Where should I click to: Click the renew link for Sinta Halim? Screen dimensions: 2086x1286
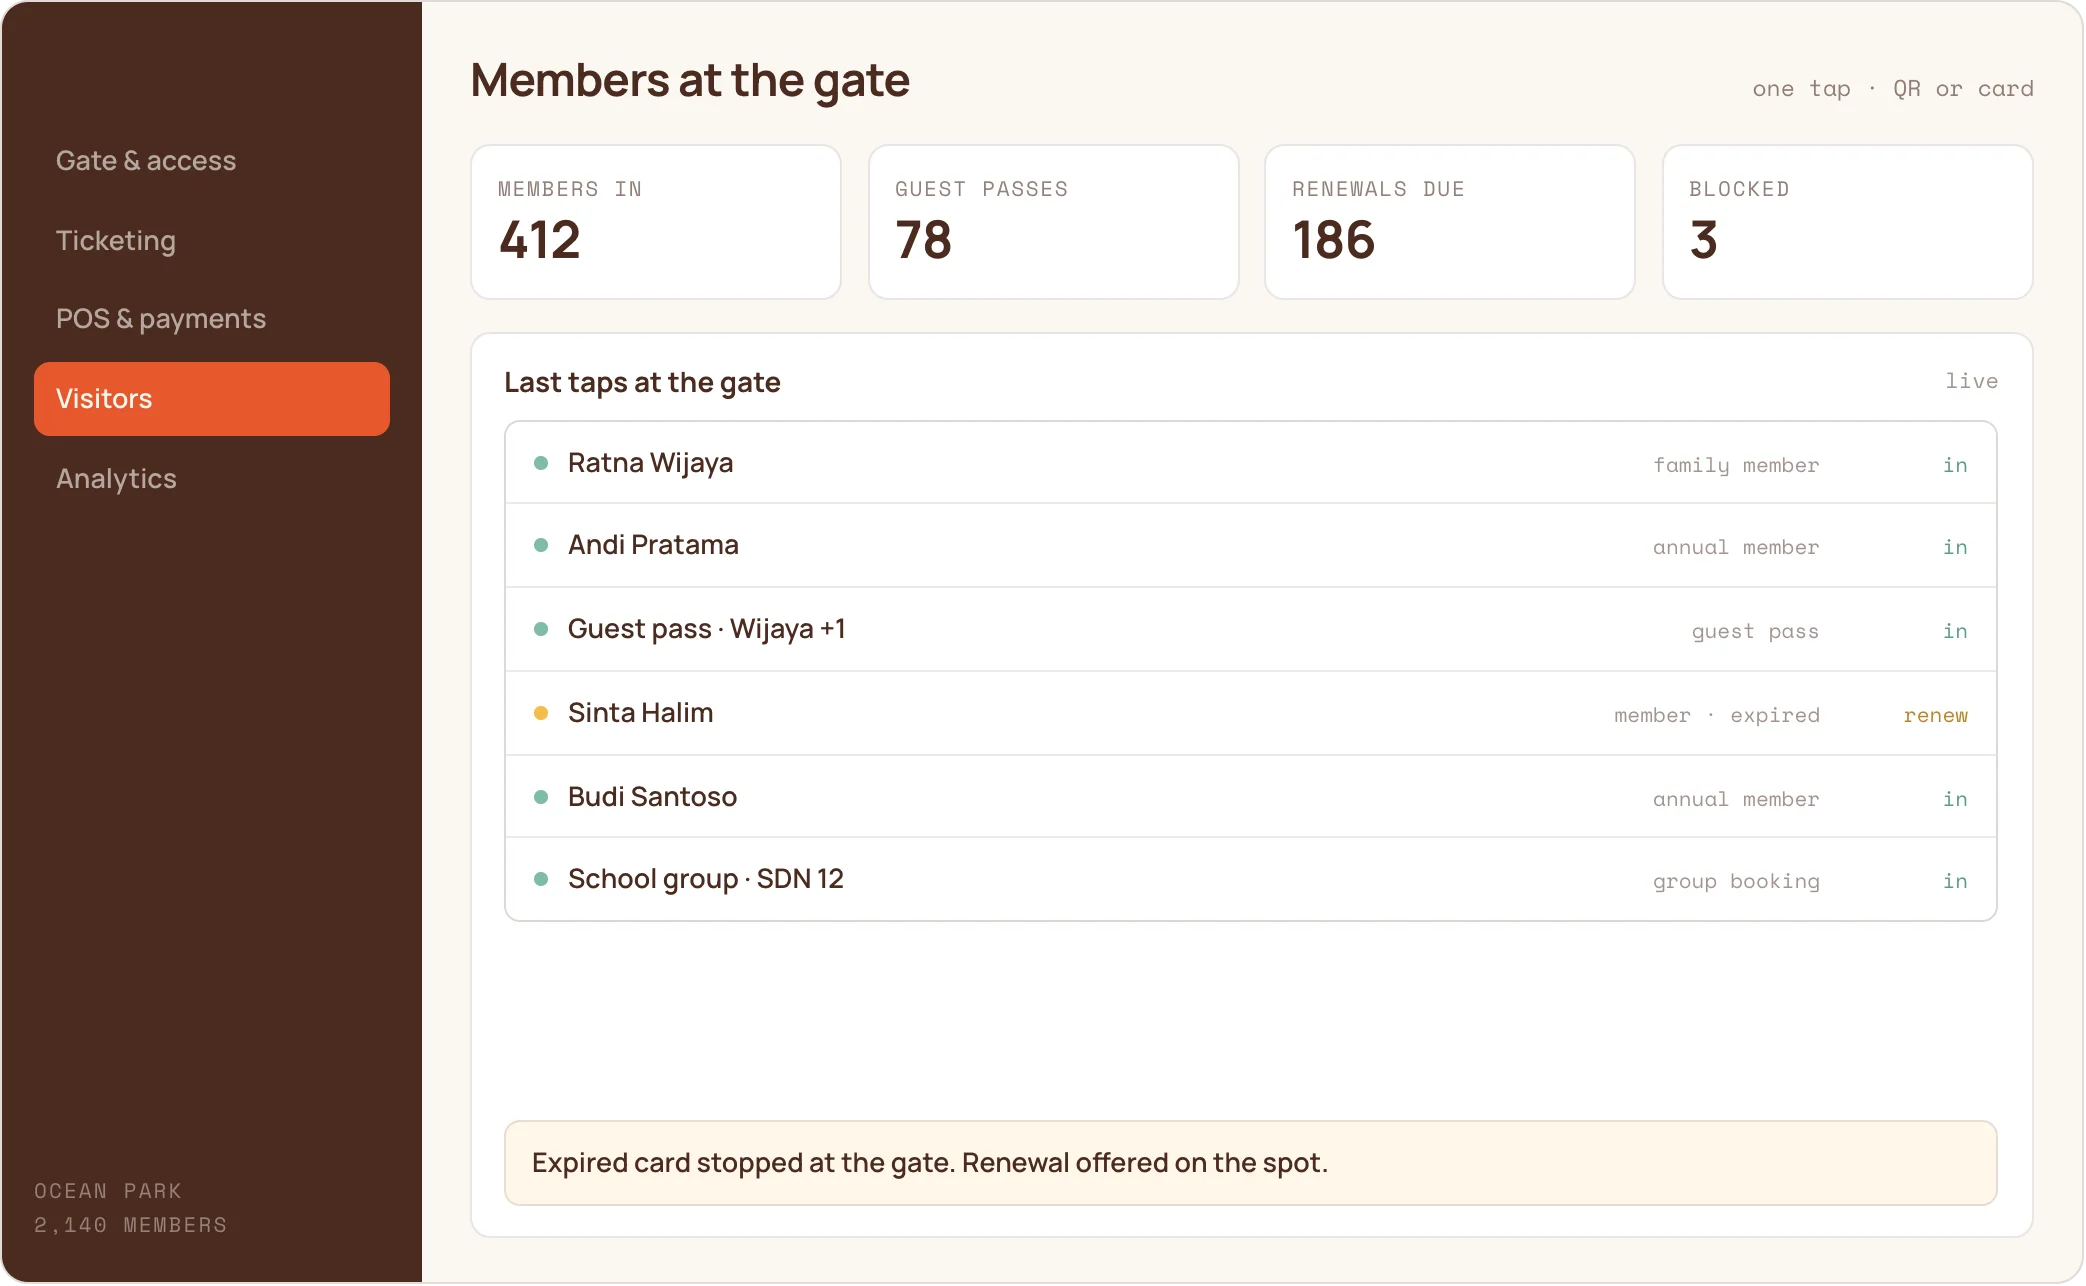[x=1935, y=715]
